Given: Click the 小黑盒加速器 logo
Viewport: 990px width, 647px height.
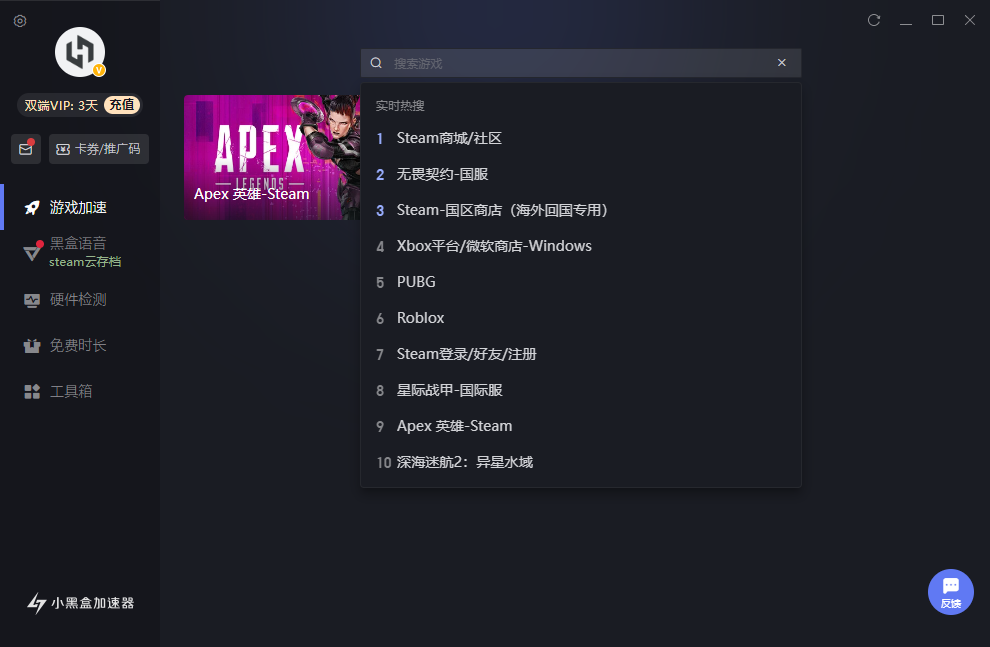Looking at the screenshot, I should (x=80, y=603).
